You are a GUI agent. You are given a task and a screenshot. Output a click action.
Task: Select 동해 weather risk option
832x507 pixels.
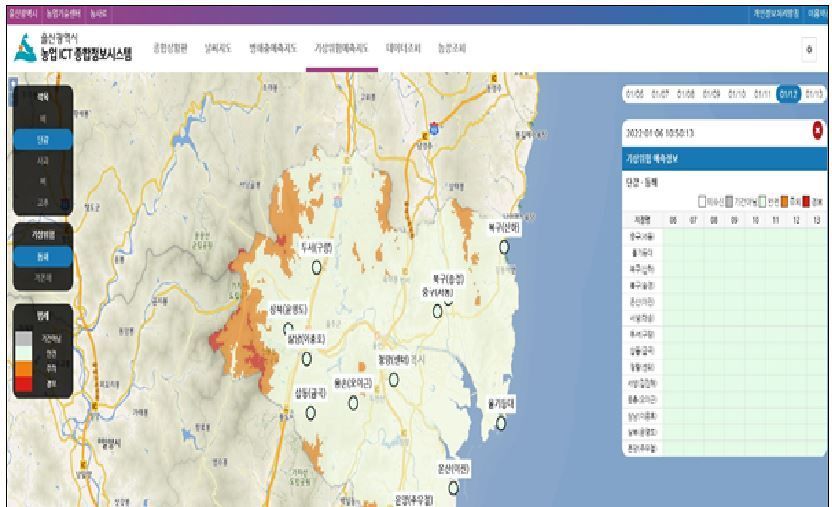click(x=42, y=256)
